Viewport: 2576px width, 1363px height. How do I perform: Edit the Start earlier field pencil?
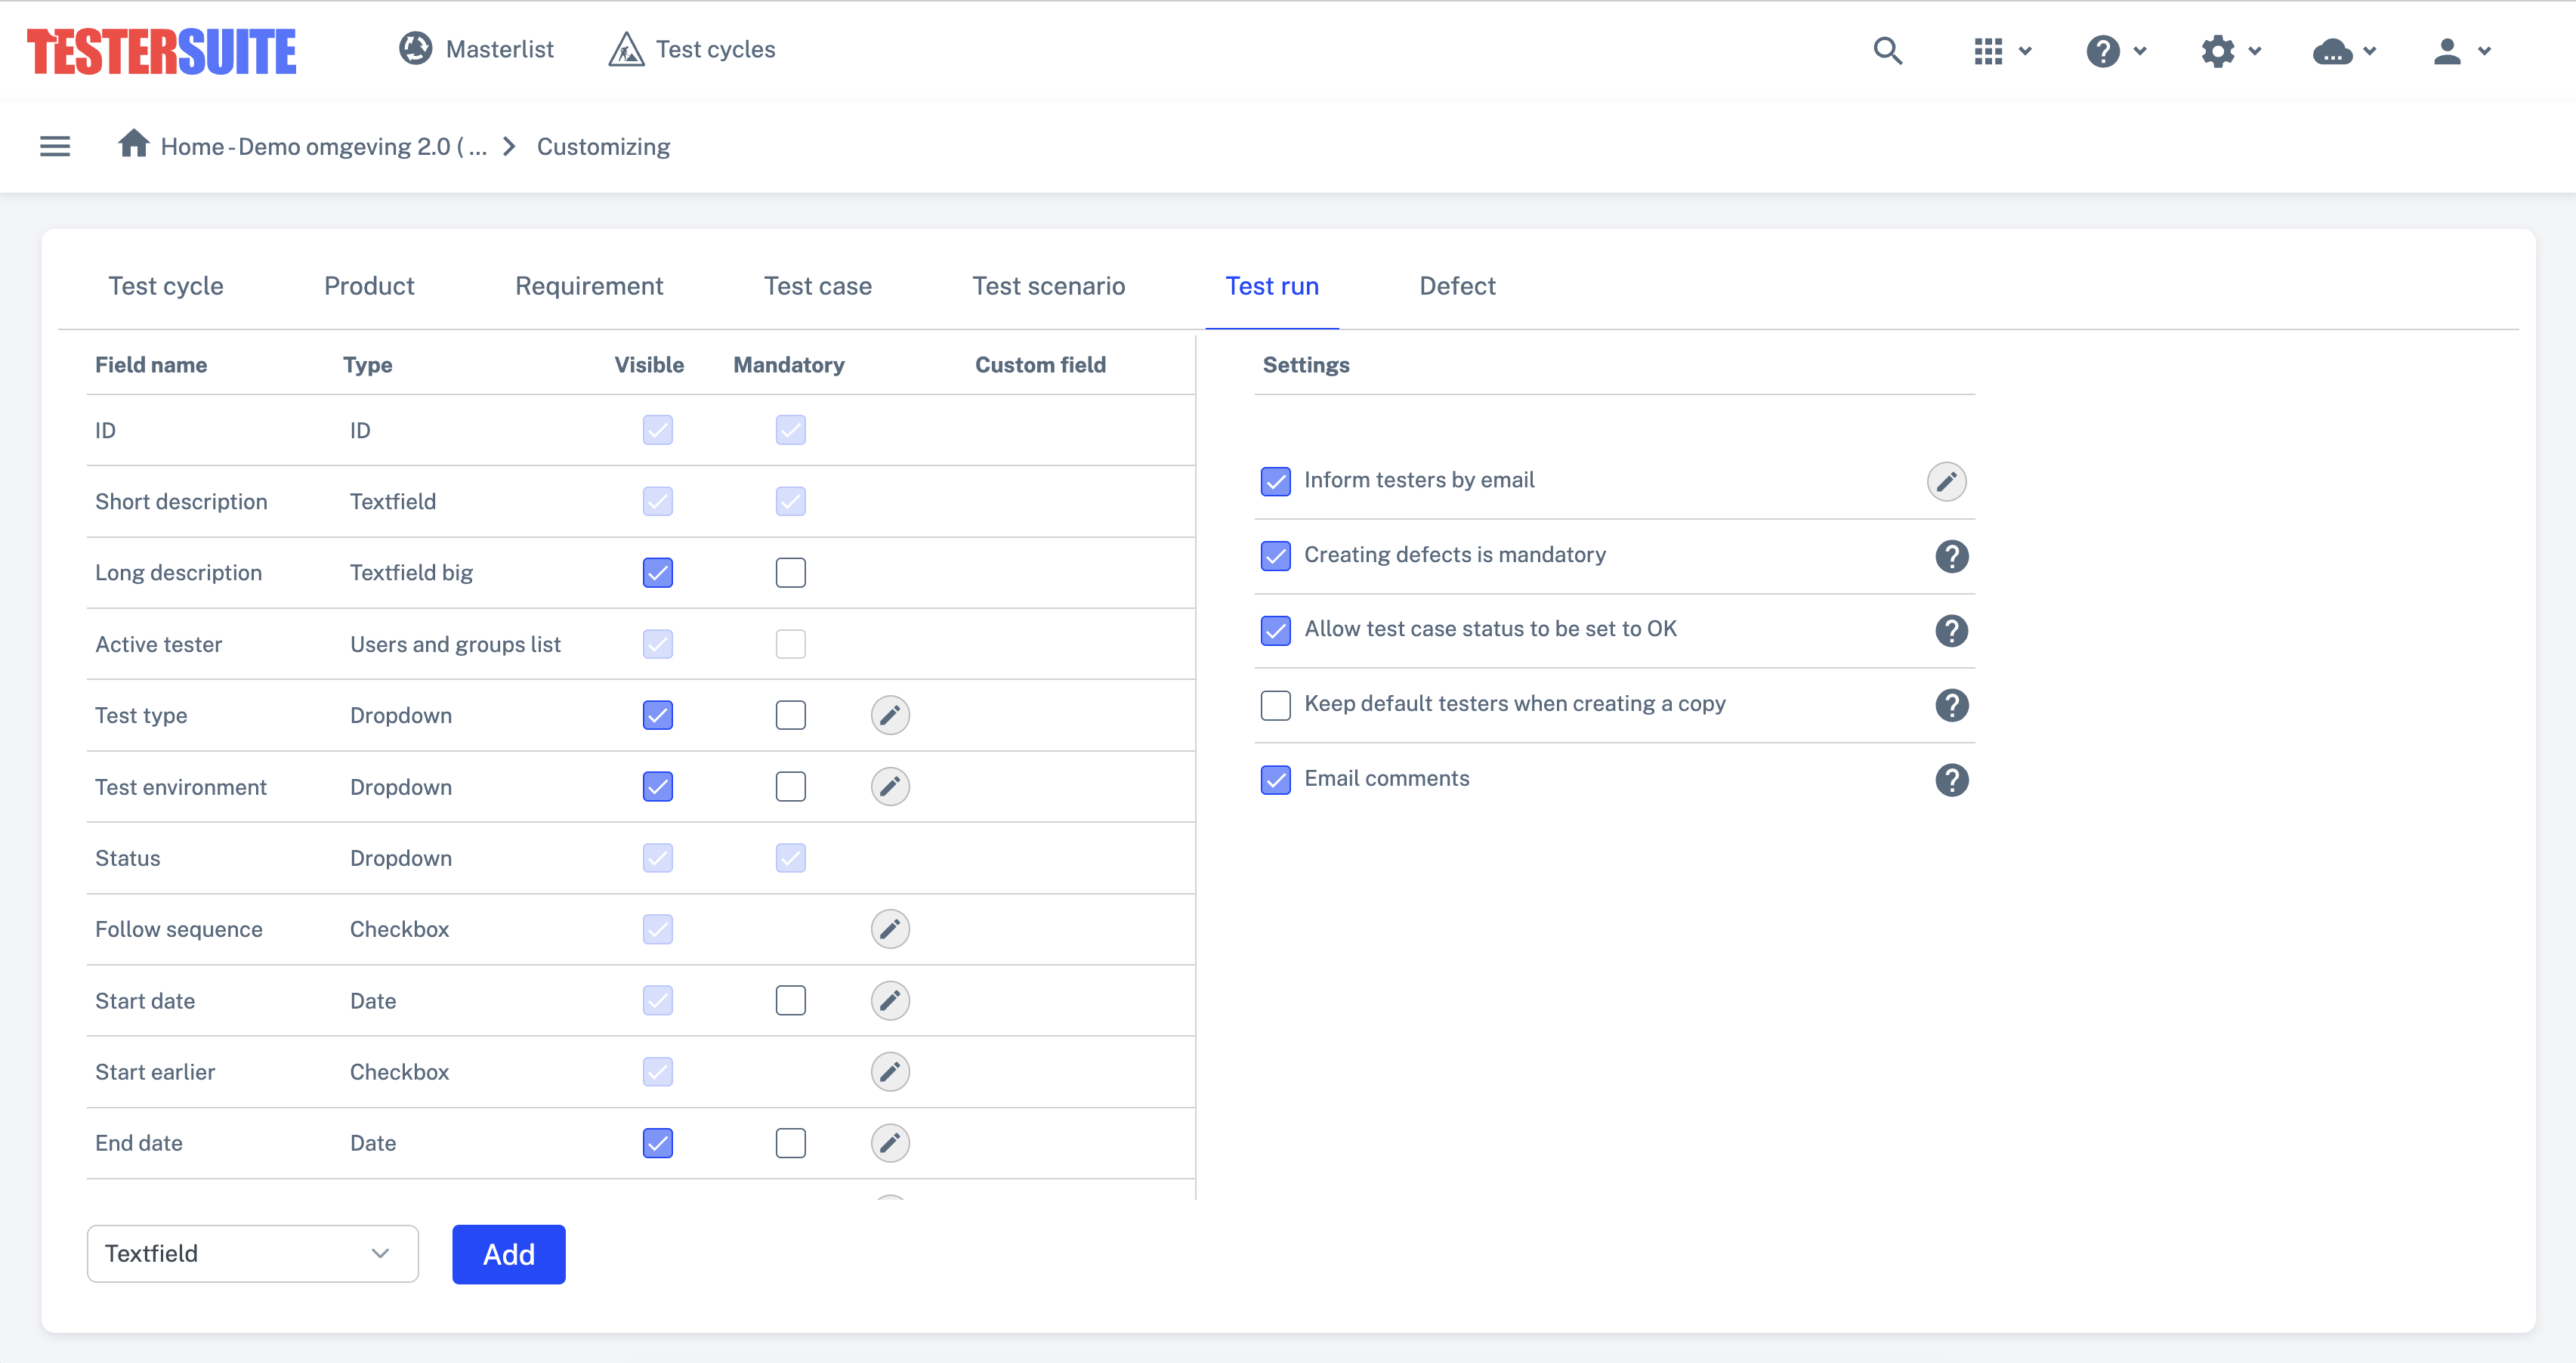890,1071
